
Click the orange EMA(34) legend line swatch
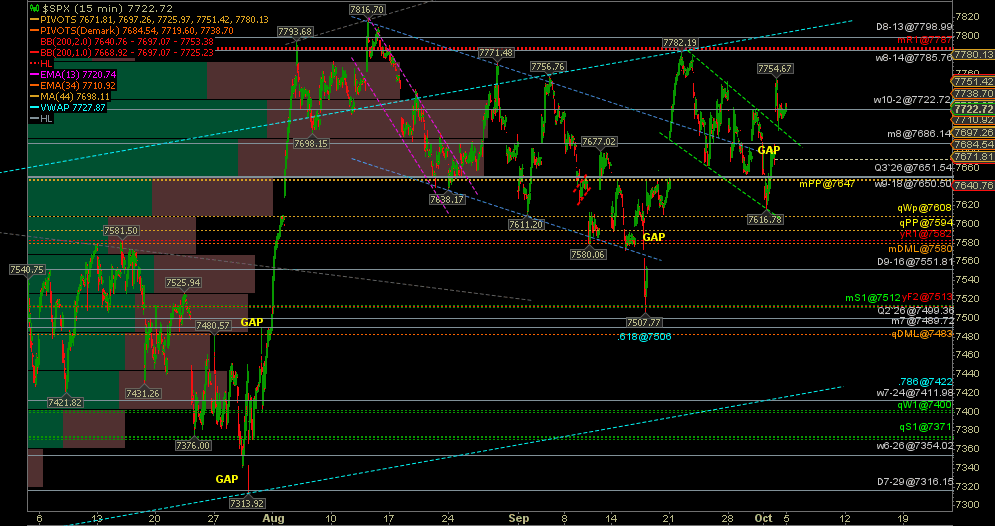tap(34, 85)
